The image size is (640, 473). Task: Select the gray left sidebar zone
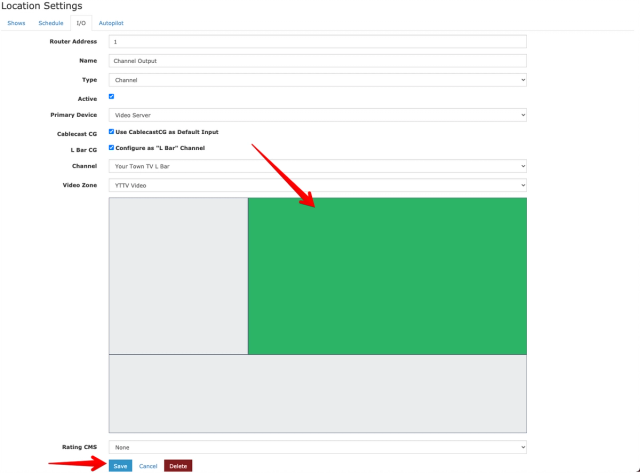[x=178, y=276]
